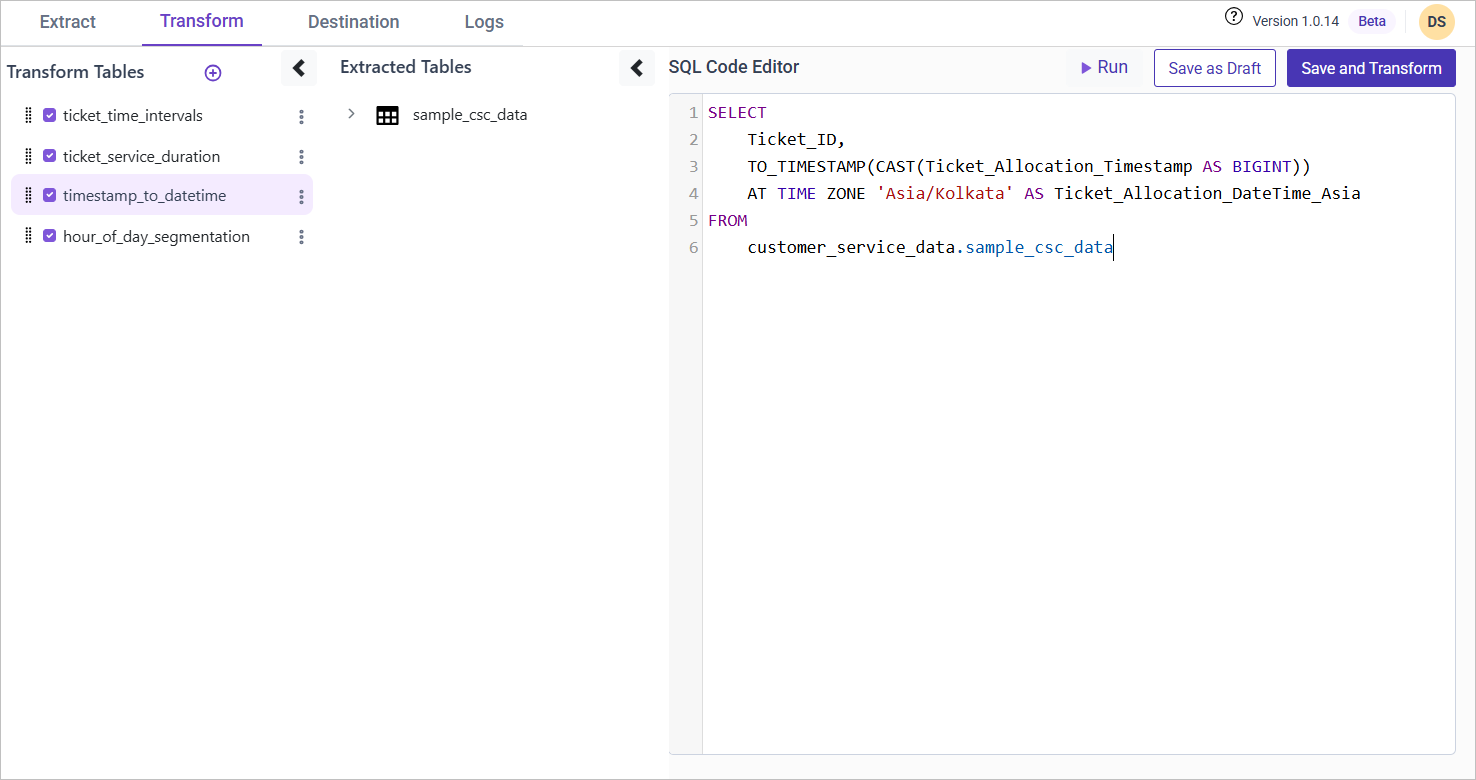Open three-dot menu for timestamp_to_datetime
The height and width of the screenshot is (780, 1476).
[x=301, y=197]
